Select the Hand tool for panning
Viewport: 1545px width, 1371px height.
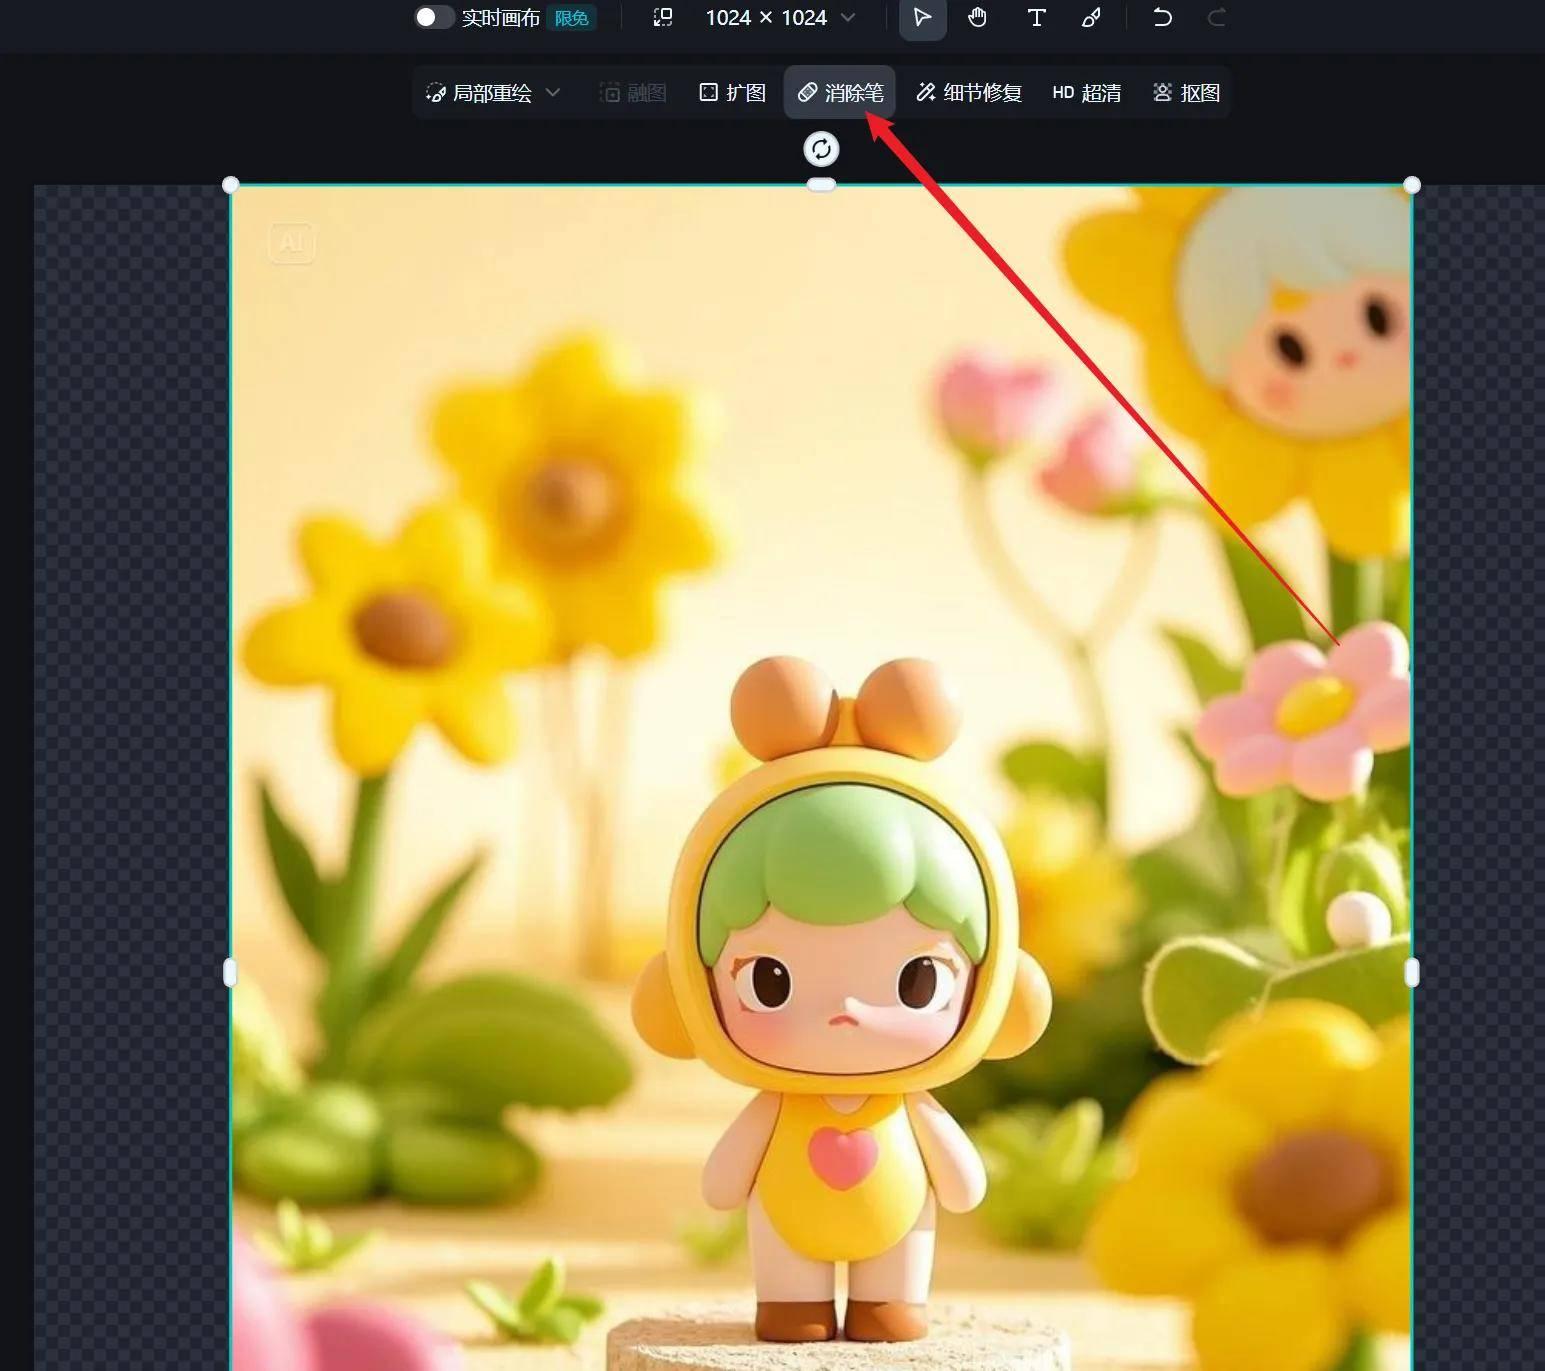point(977,17)
